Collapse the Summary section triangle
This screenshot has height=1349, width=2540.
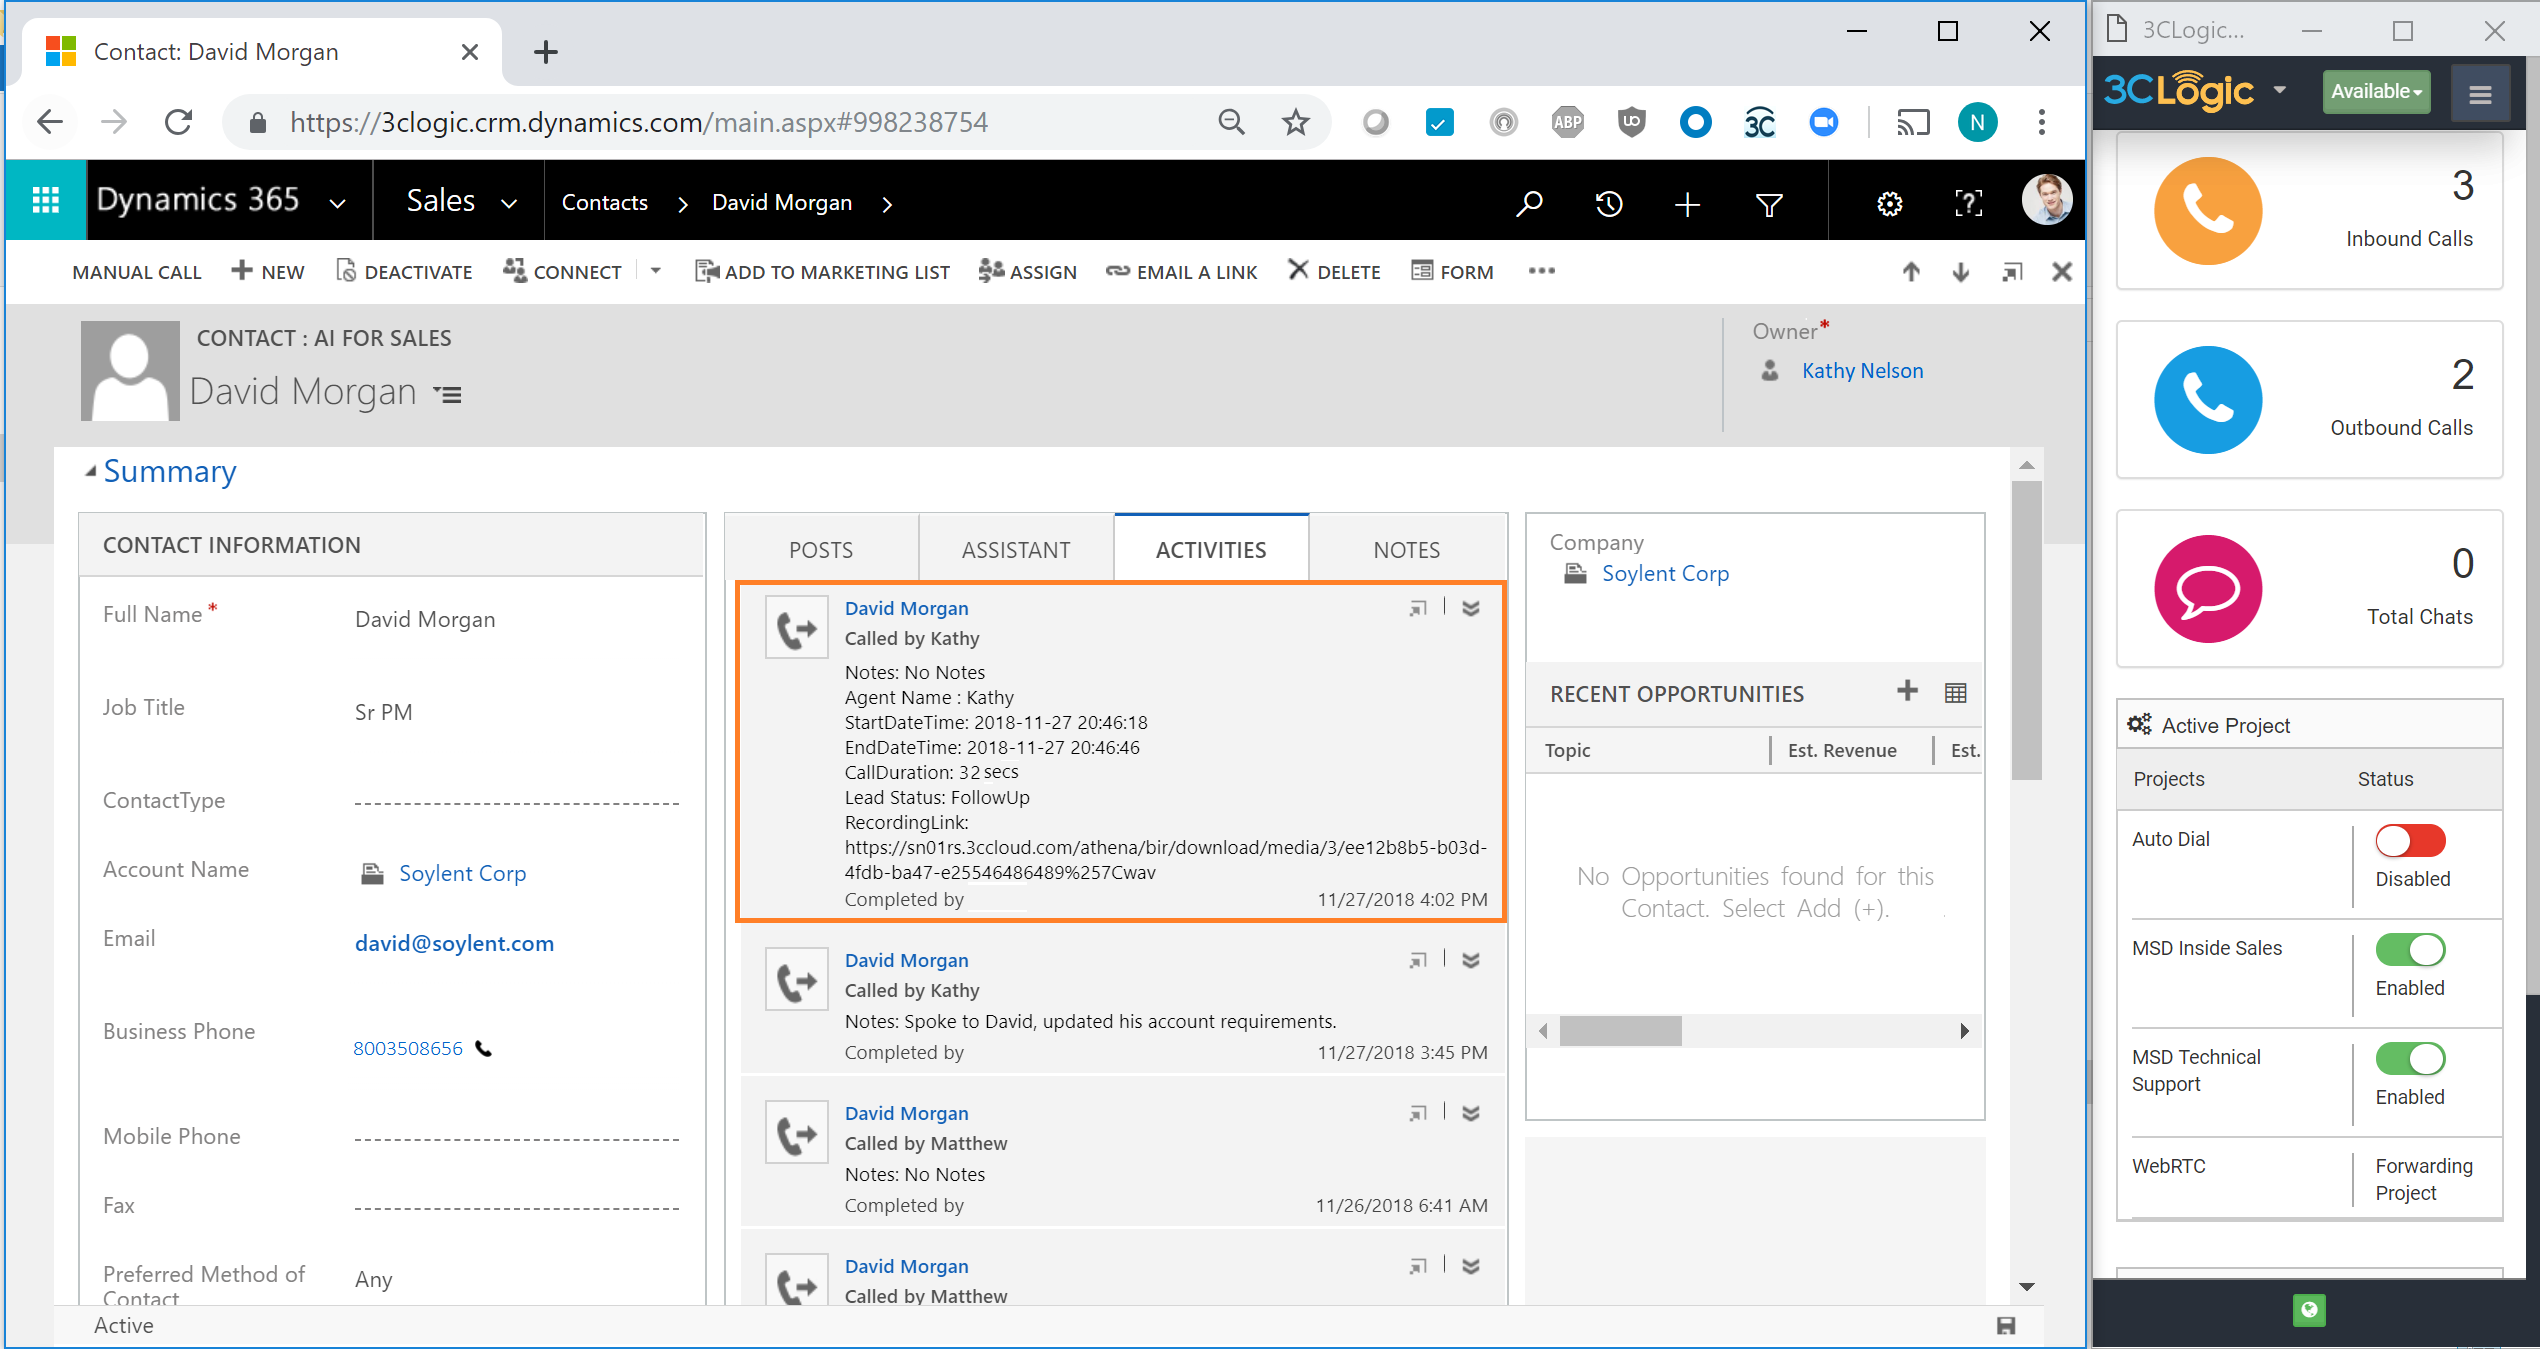coord(91,471)
